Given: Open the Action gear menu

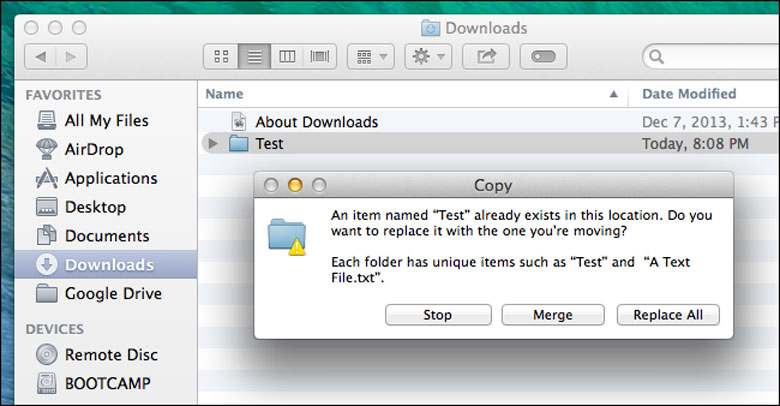Looking at the screenshot, I should coord(428,56).
